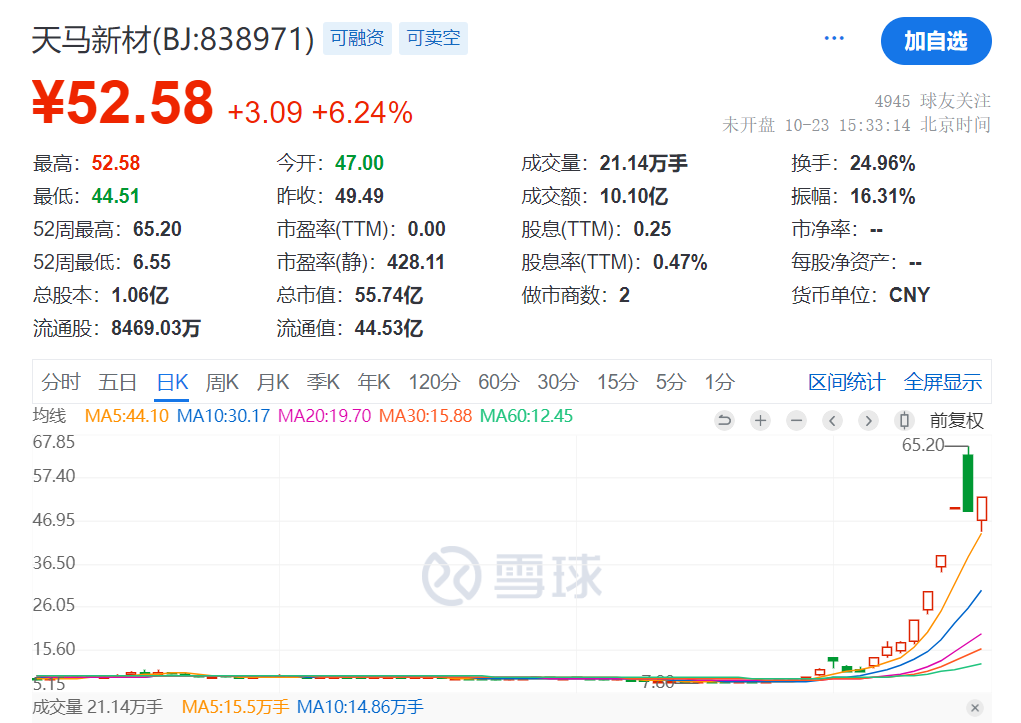Move chart left with previous arrow
Image resolution: width=1021 pixels, height=723 pixels.
(832, 421)
